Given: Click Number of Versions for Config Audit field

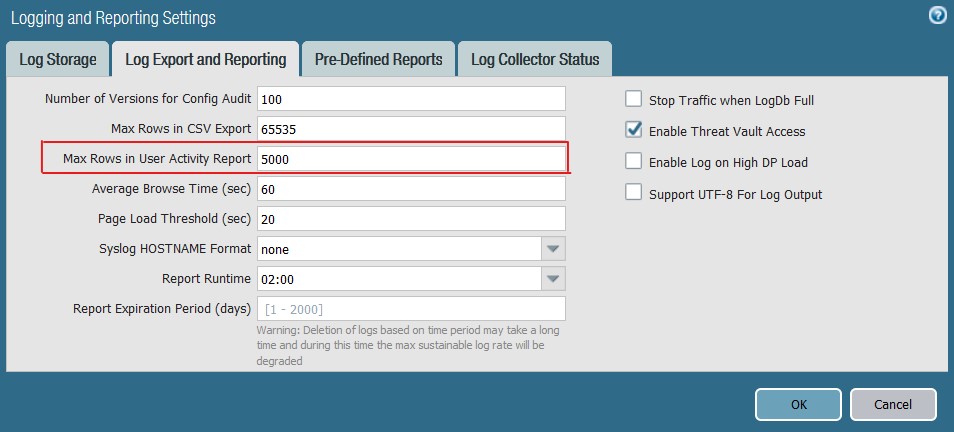Looking at the screenshot, I should click(x=411, y=99).
